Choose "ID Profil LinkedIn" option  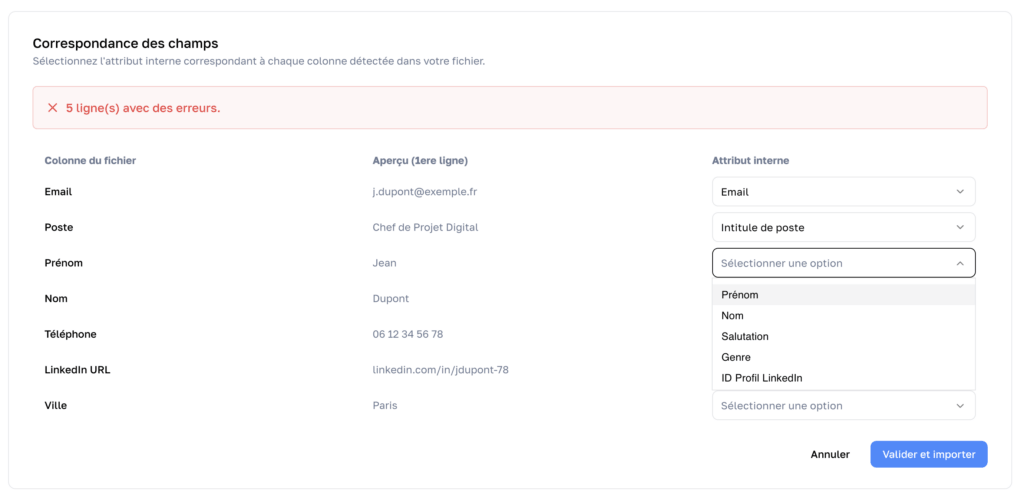pyautogui.click(x=762, y=378)
